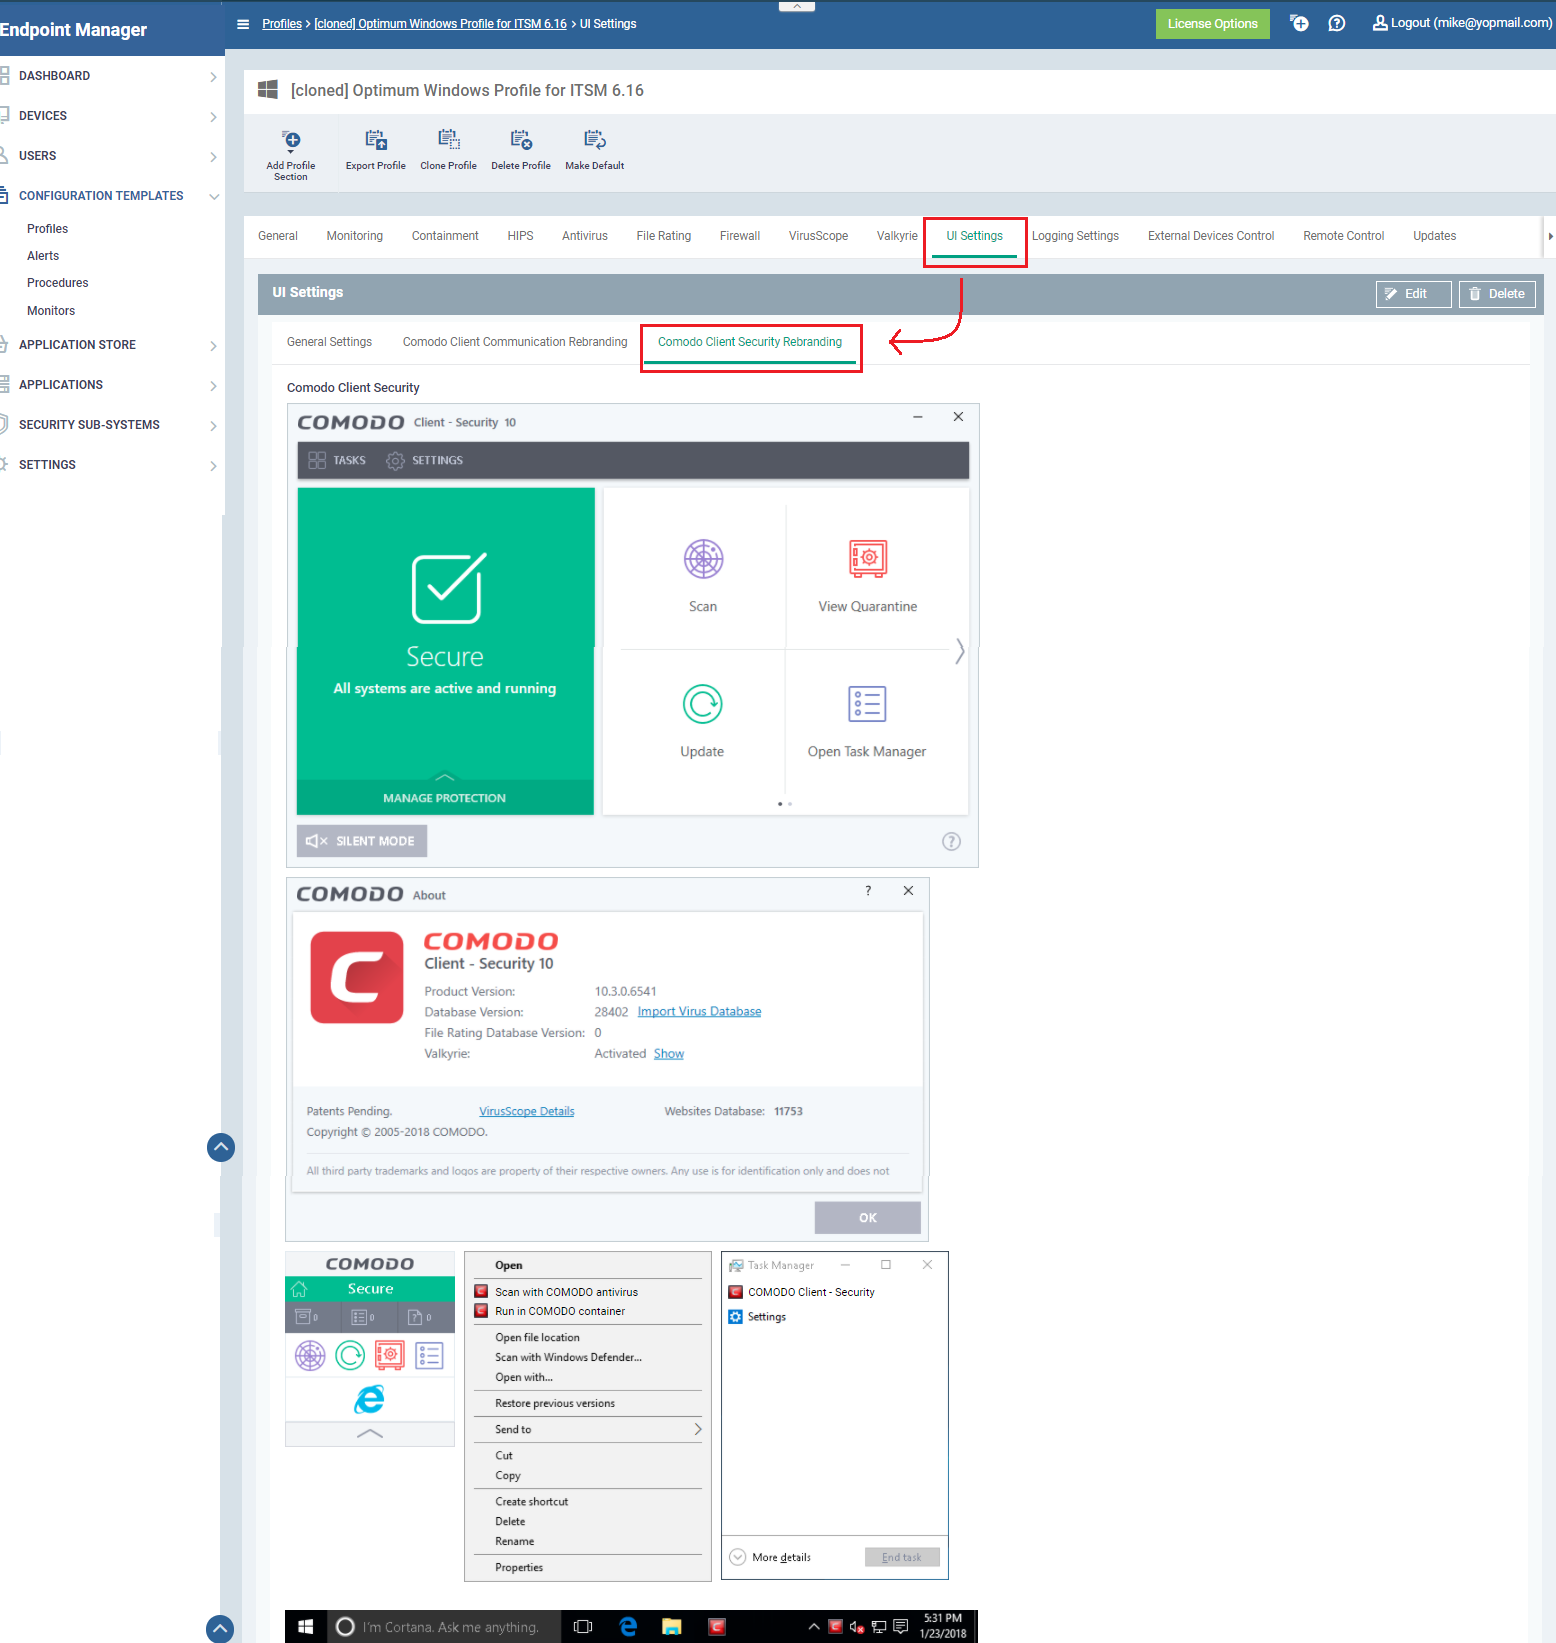Open the Logging Settings tab
The height and width of the screenshot is (1643, 1556).
tap(1075, 236)
